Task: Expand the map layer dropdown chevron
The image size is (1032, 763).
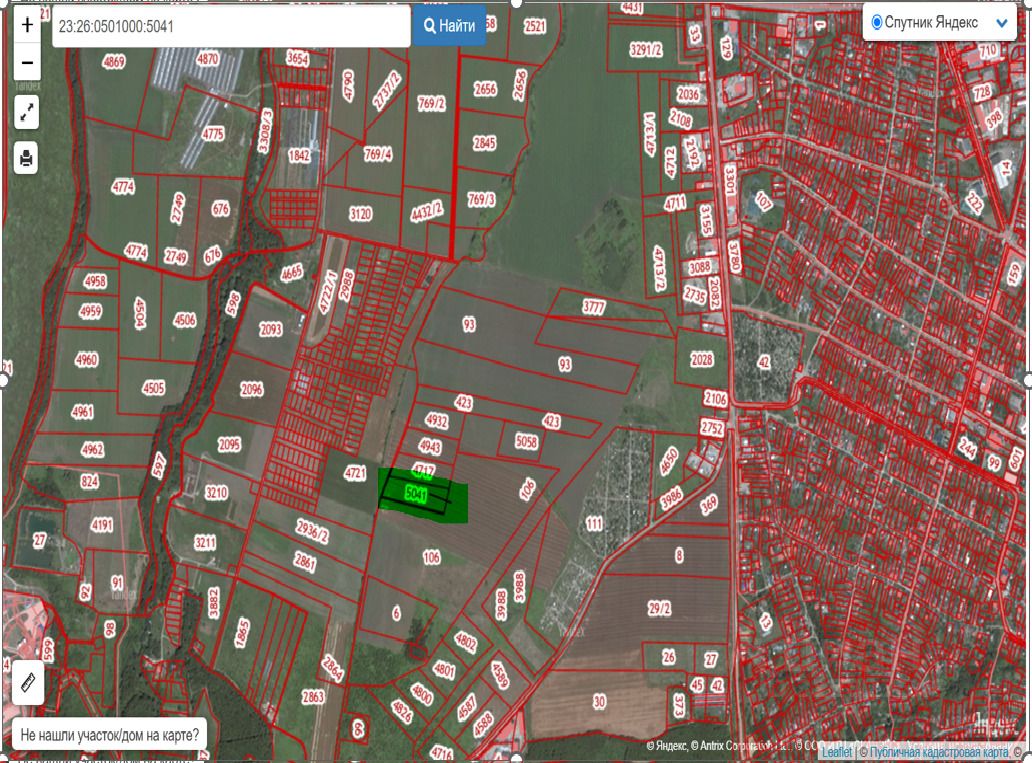Action: [x=1002, y=23]
